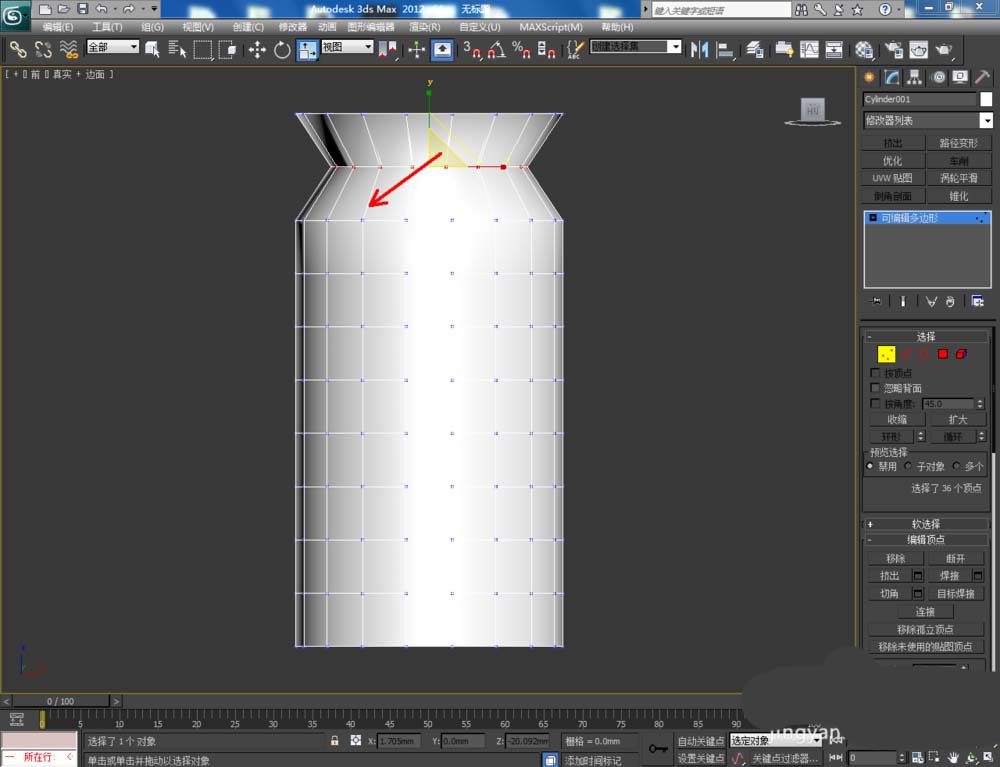The height and width of the screenshot is (767, 1000).
Task: Open the Material Editor icon
Action: coord(864,50)
